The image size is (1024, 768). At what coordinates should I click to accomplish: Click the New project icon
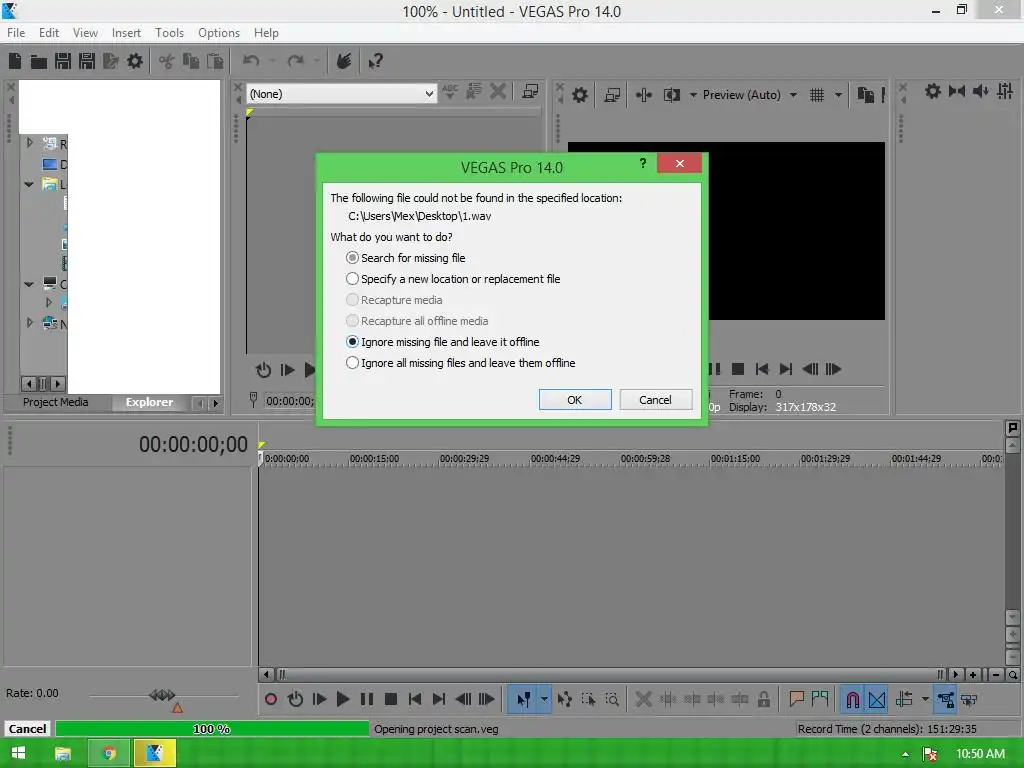click(x=15, y=61)
